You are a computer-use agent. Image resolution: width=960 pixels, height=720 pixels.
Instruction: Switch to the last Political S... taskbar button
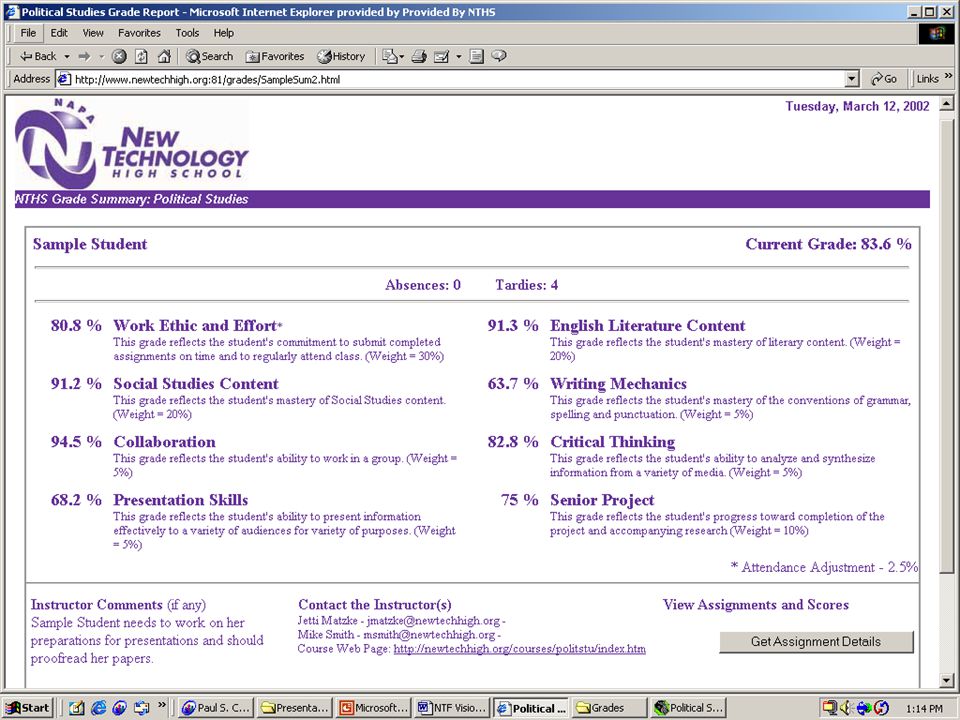pos(688,708)
